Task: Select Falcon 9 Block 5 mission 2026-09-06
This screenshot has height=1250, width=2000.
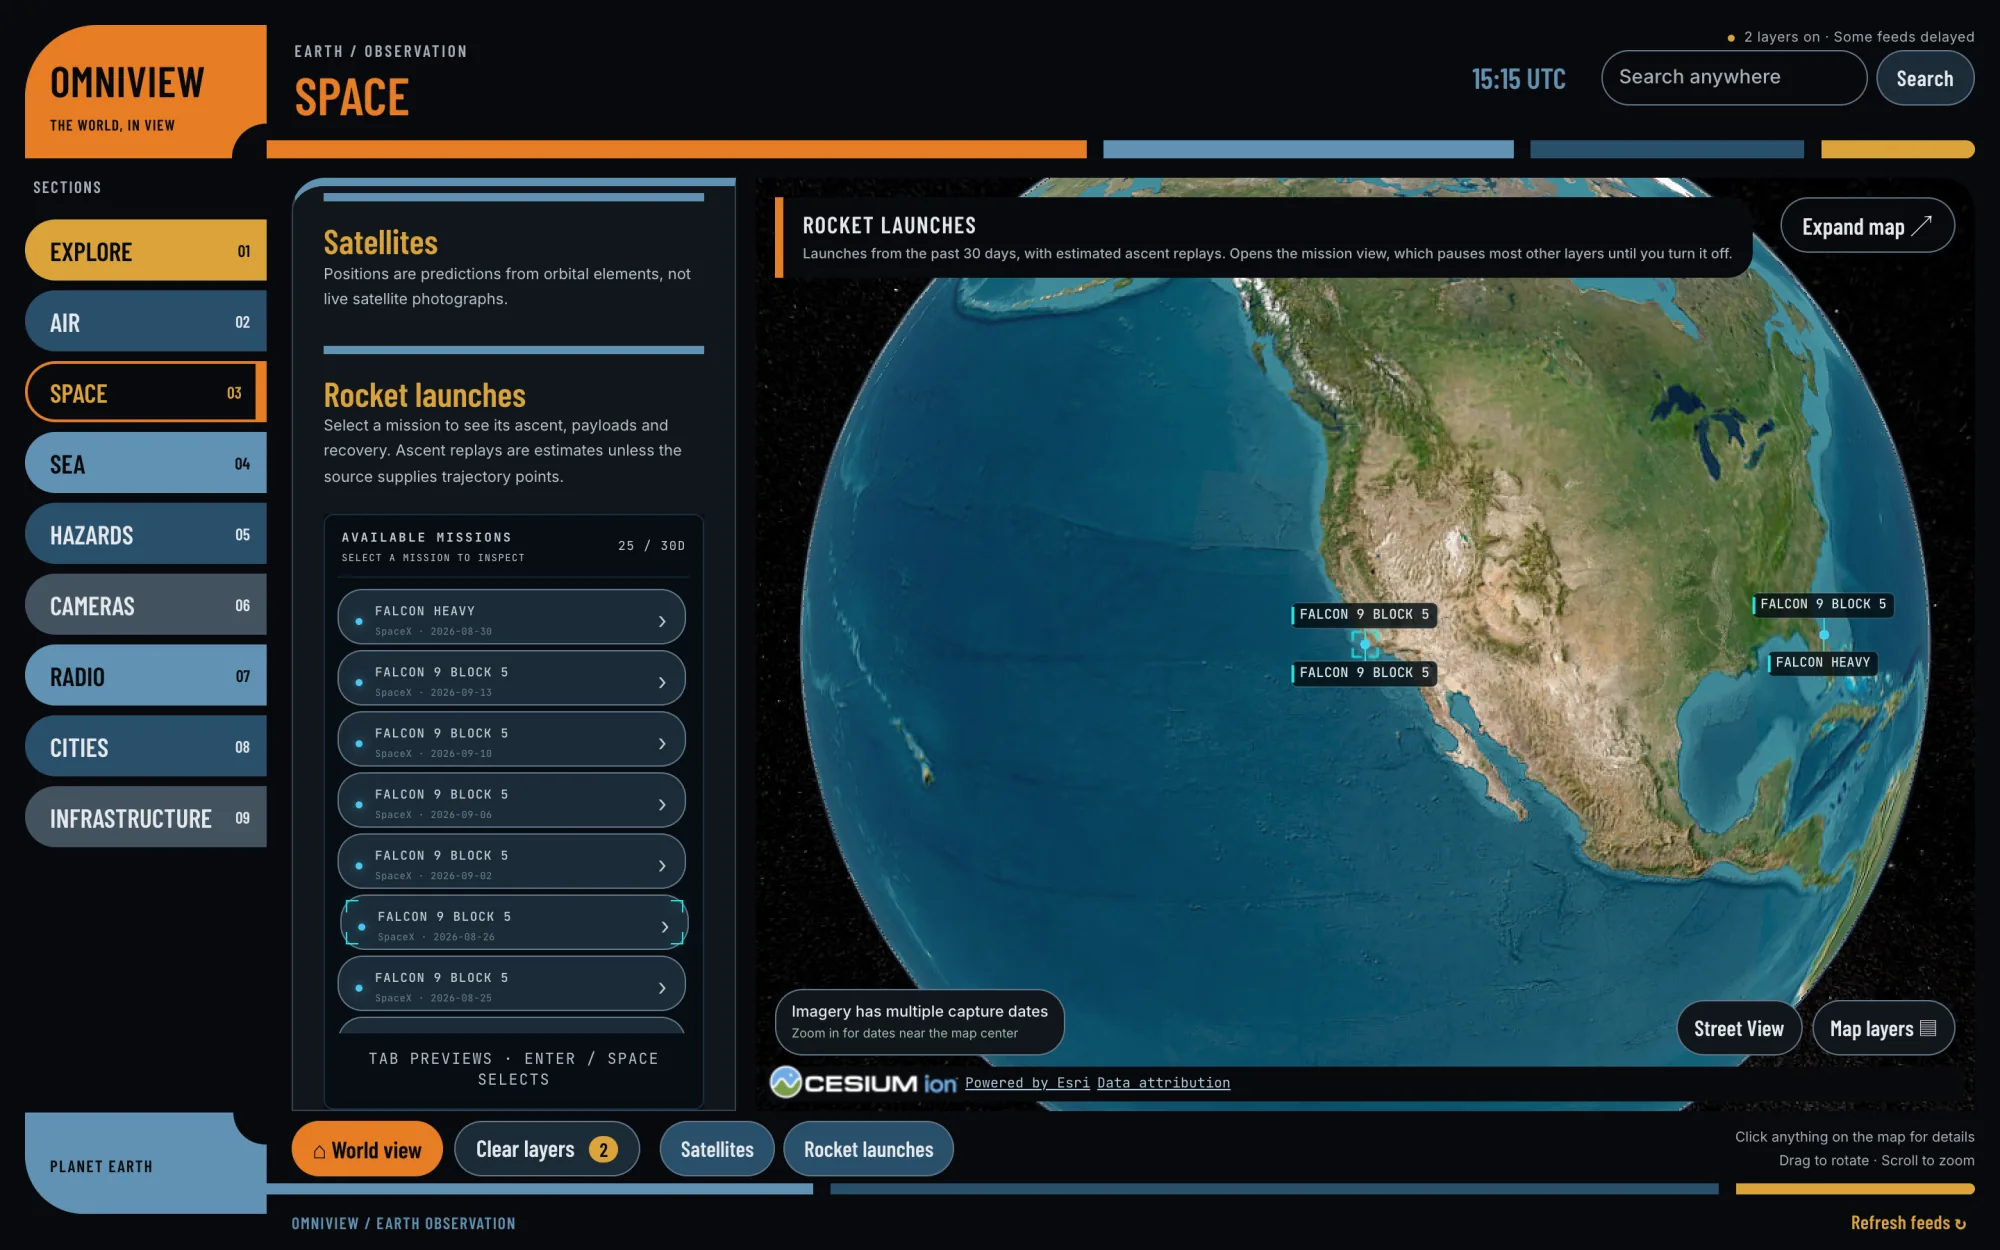Action: pos(512,801)
